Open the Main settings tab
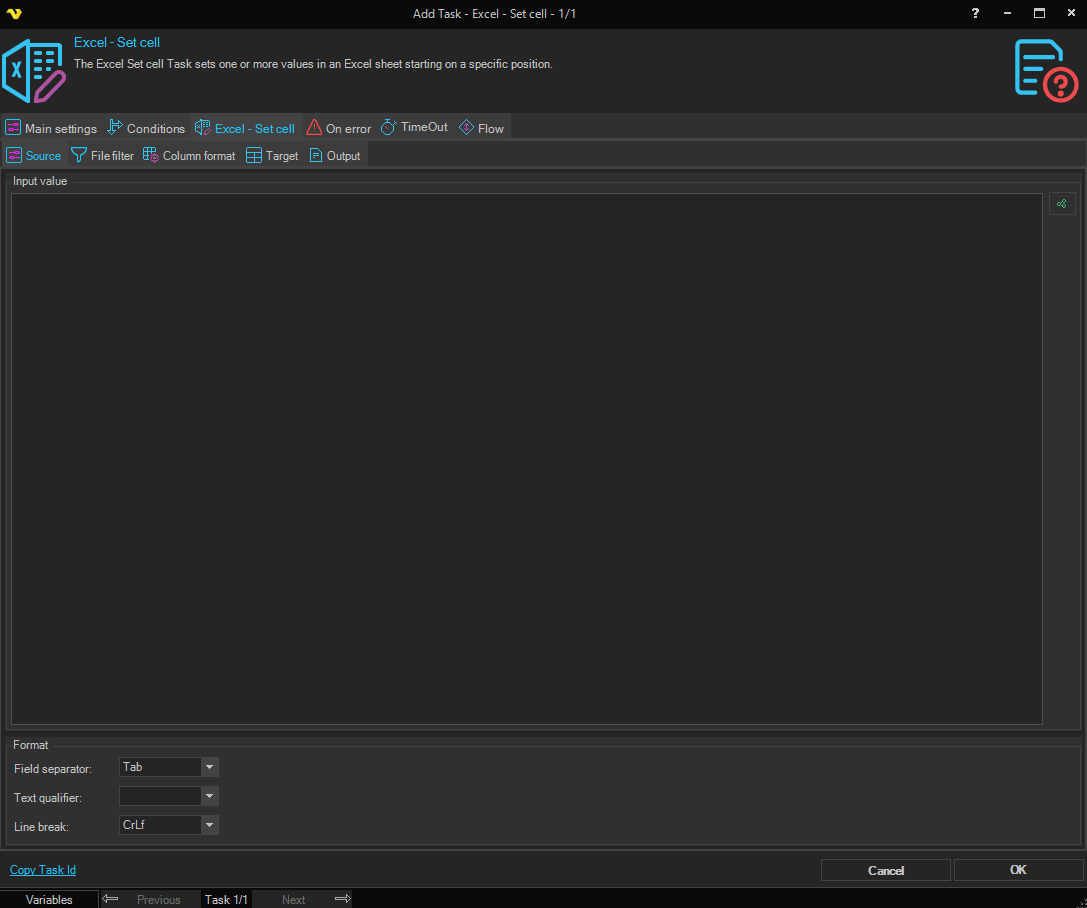 [51, 128]
